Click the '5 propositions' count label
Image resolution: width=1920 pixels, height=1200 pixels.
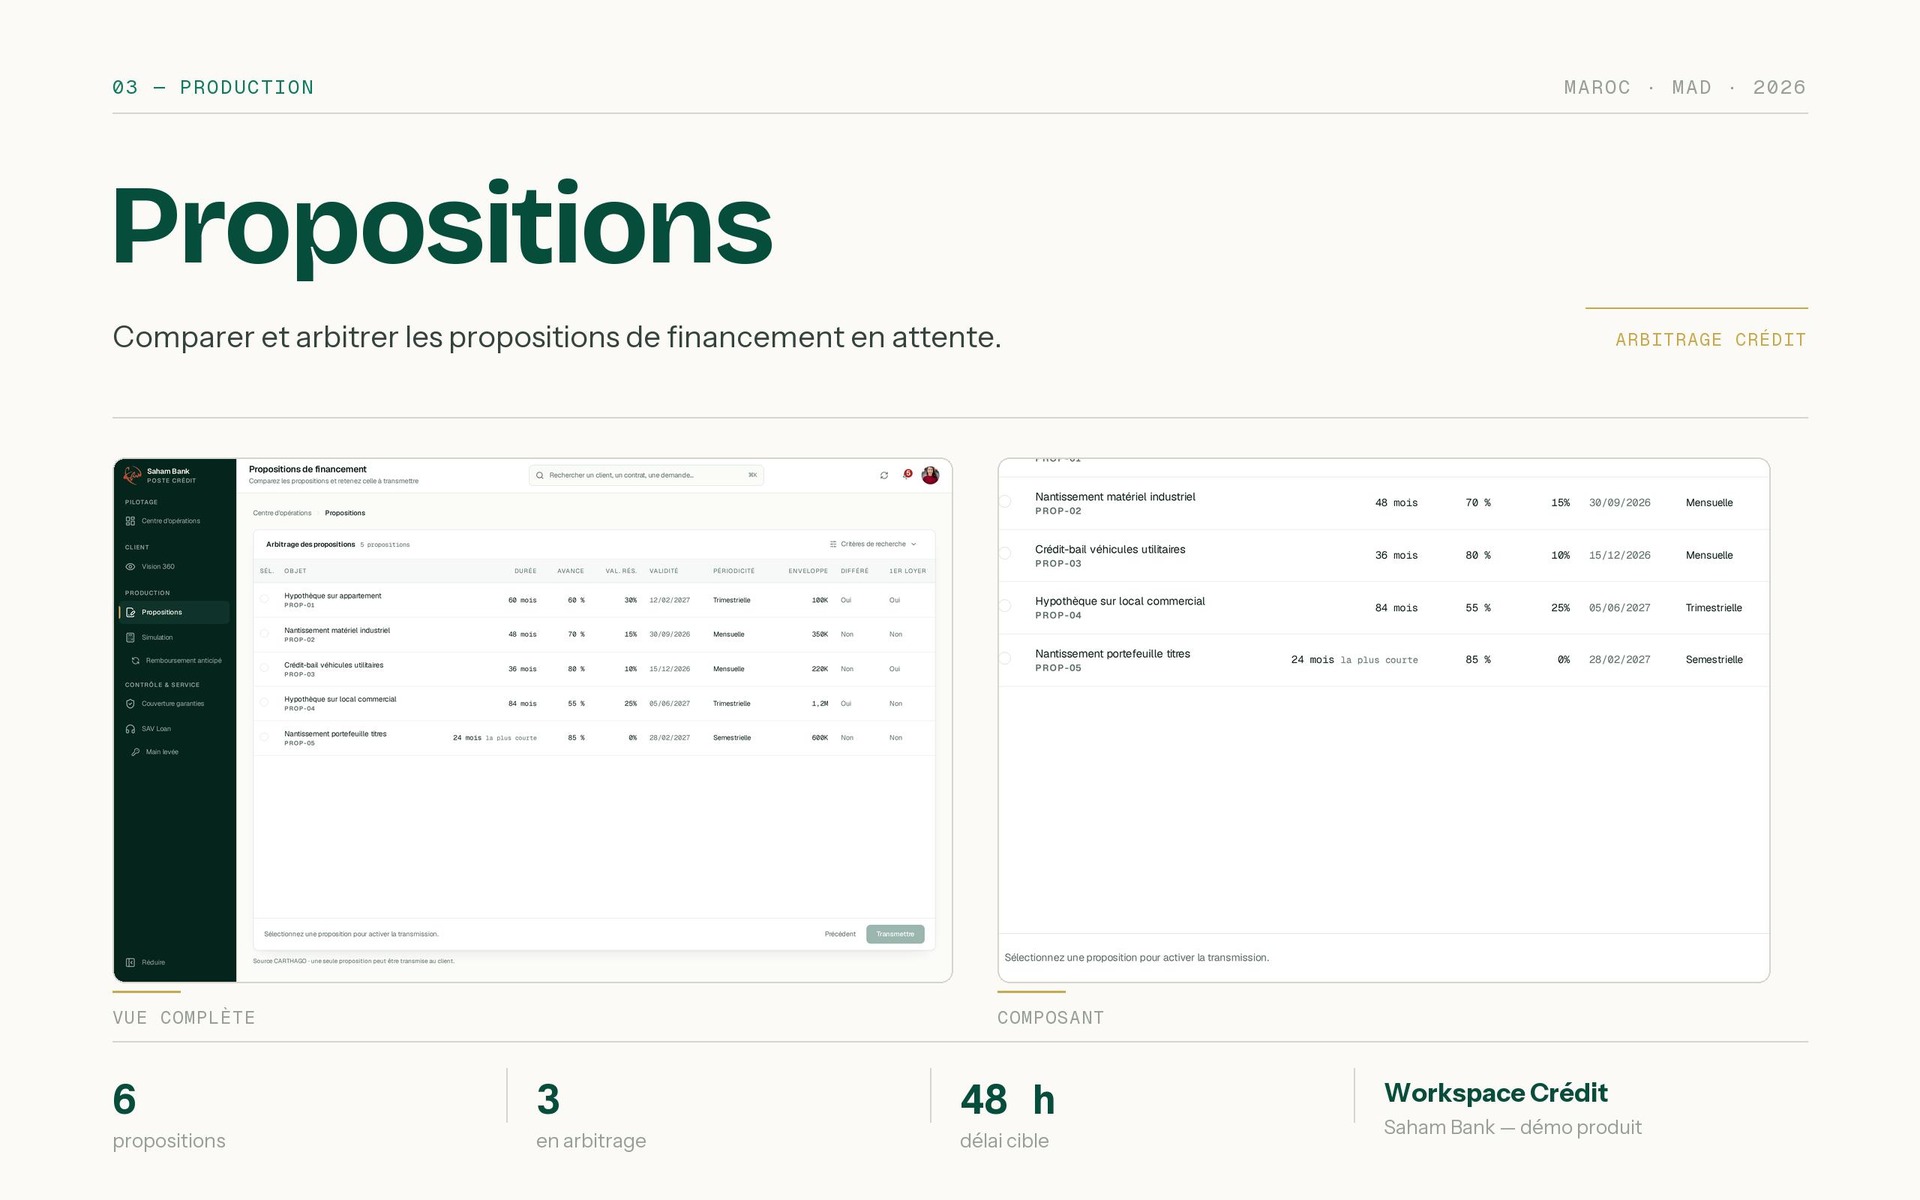tap(385, 545)
